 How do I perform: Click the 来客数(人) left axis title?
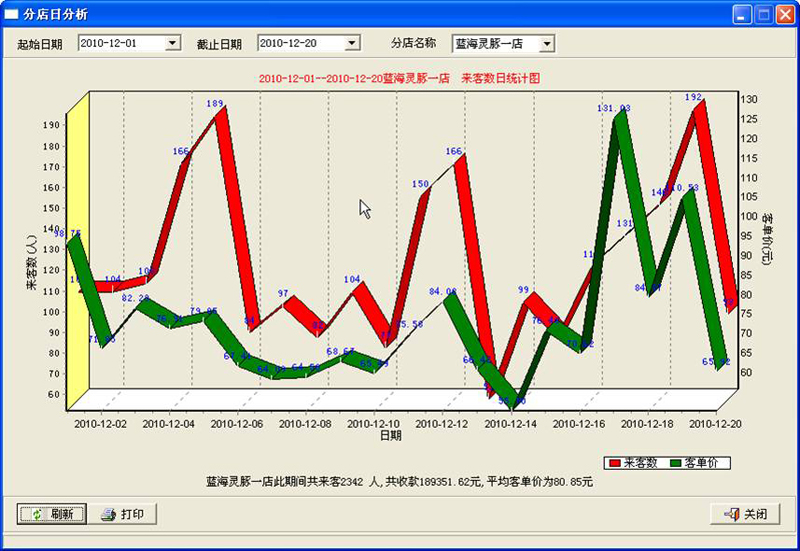click(32, 262)
